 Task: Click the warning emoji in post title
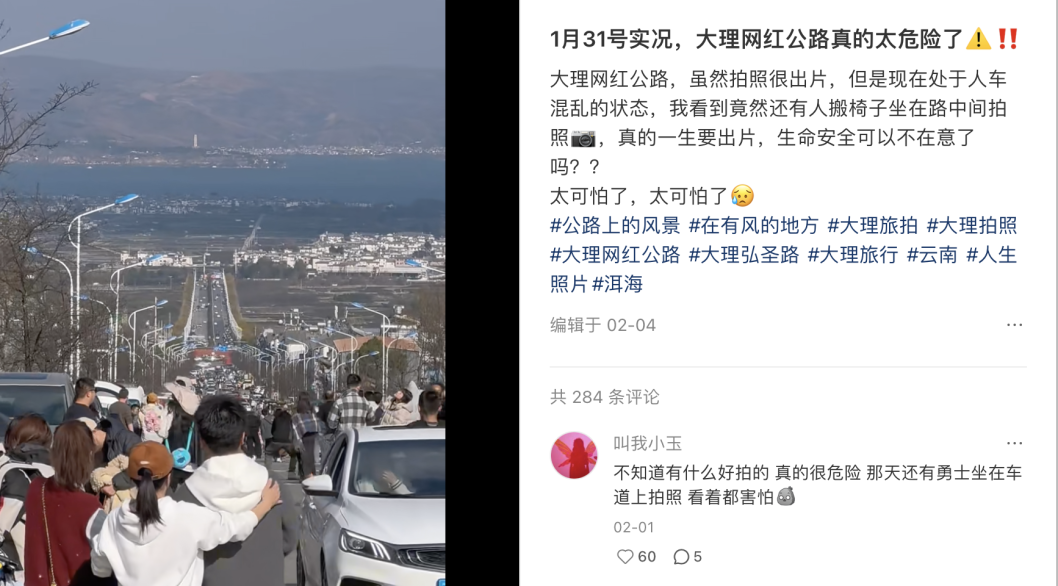[x=978, y=39]
